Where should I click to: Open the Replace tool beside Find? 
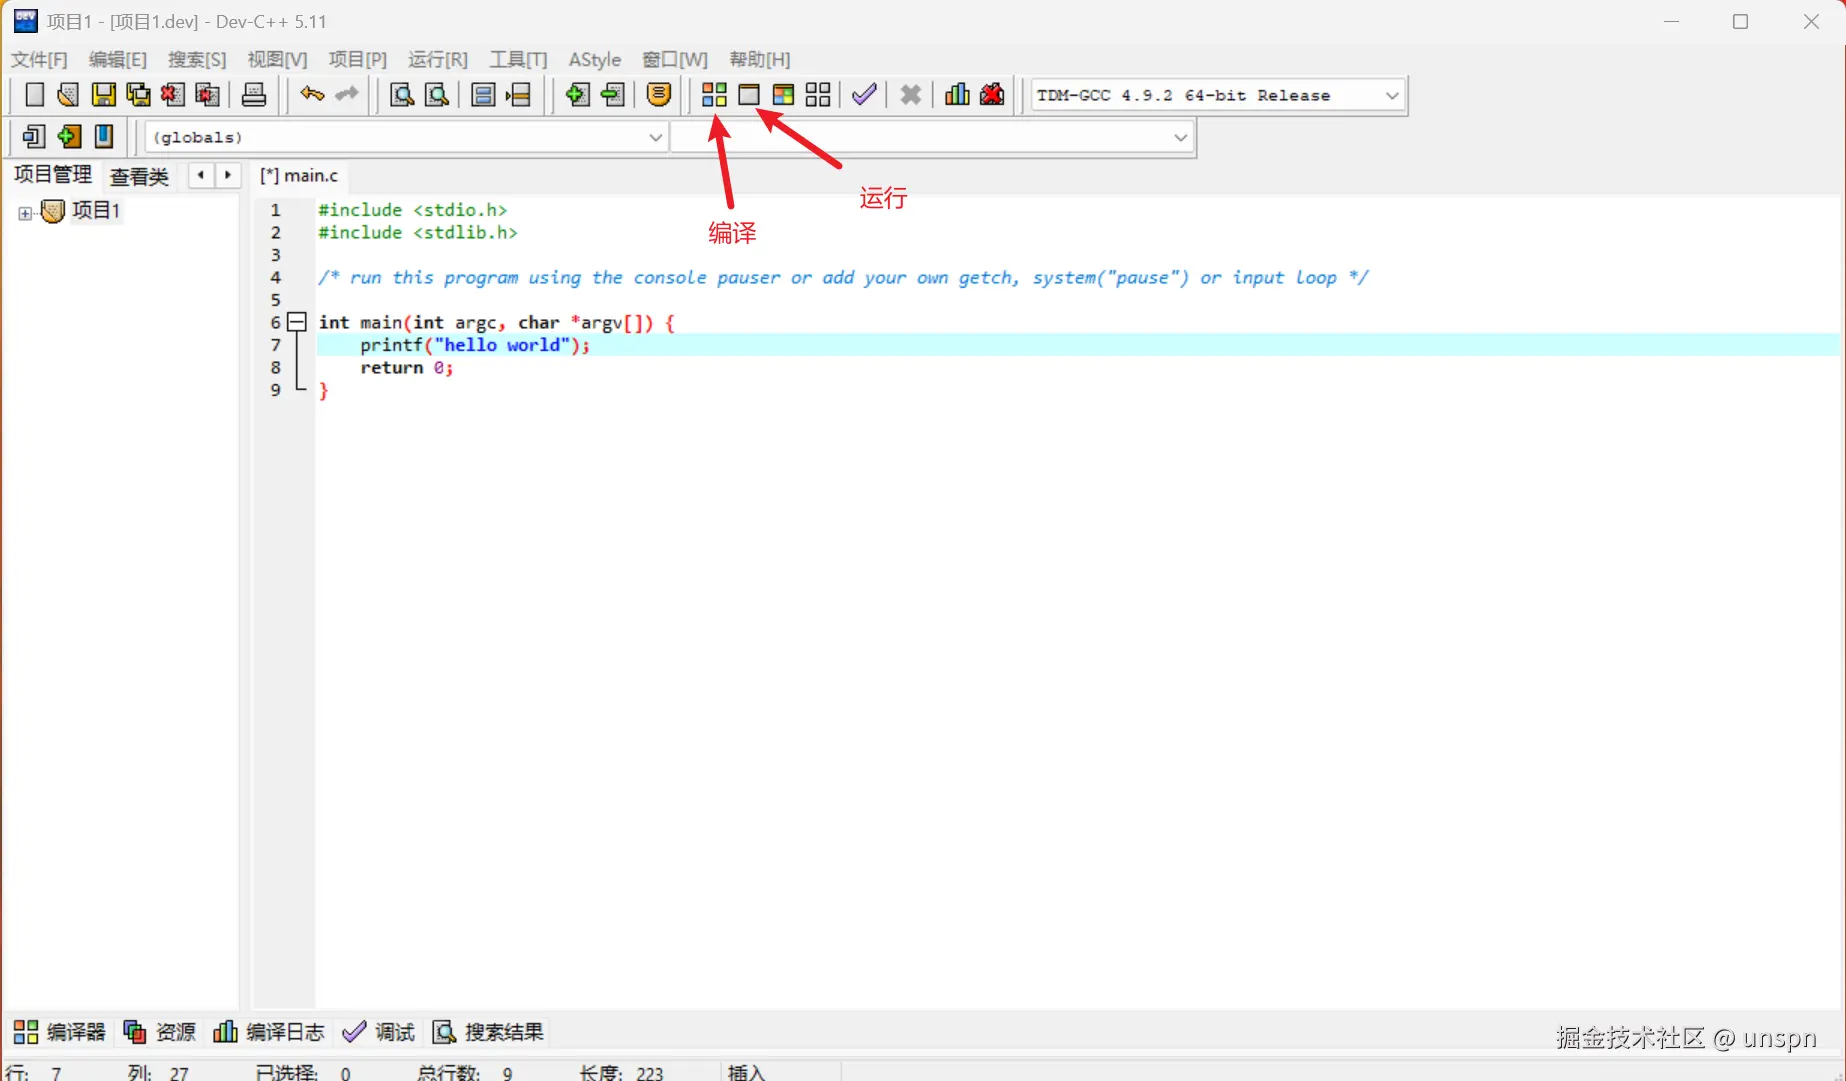pos(437,95)
